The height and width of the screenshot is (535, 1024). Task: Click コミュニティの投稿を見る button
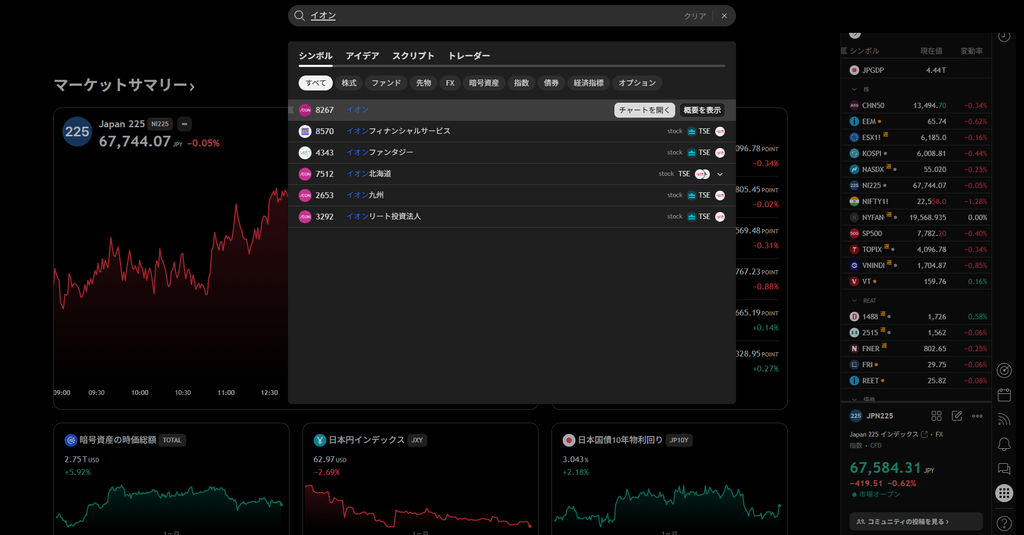pyautogui.click(x=916, y=521)
